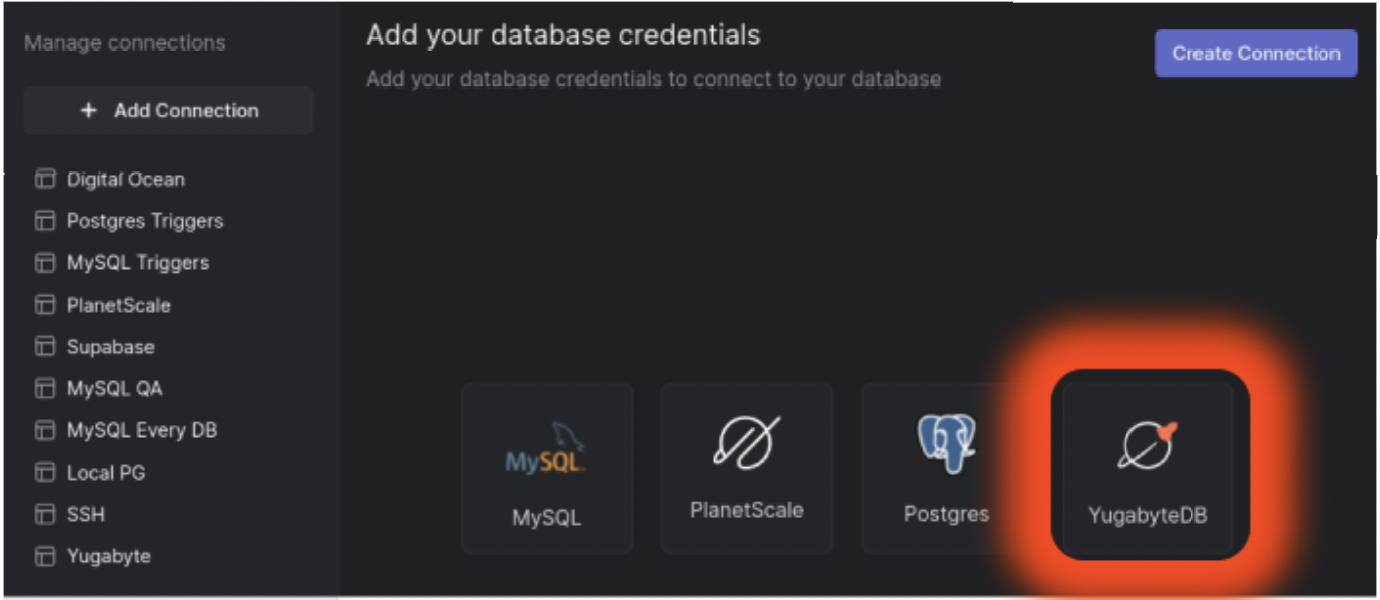Open the Postgres Triggers connection
This screenshot has width=1380, height=600.
point(144,221)
